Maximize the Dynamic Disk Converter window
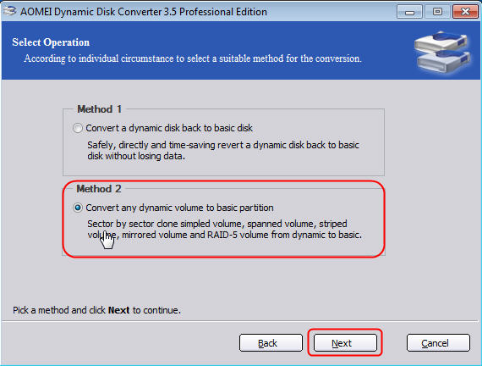Screen dimensions: 483x366 pos(437,12)
